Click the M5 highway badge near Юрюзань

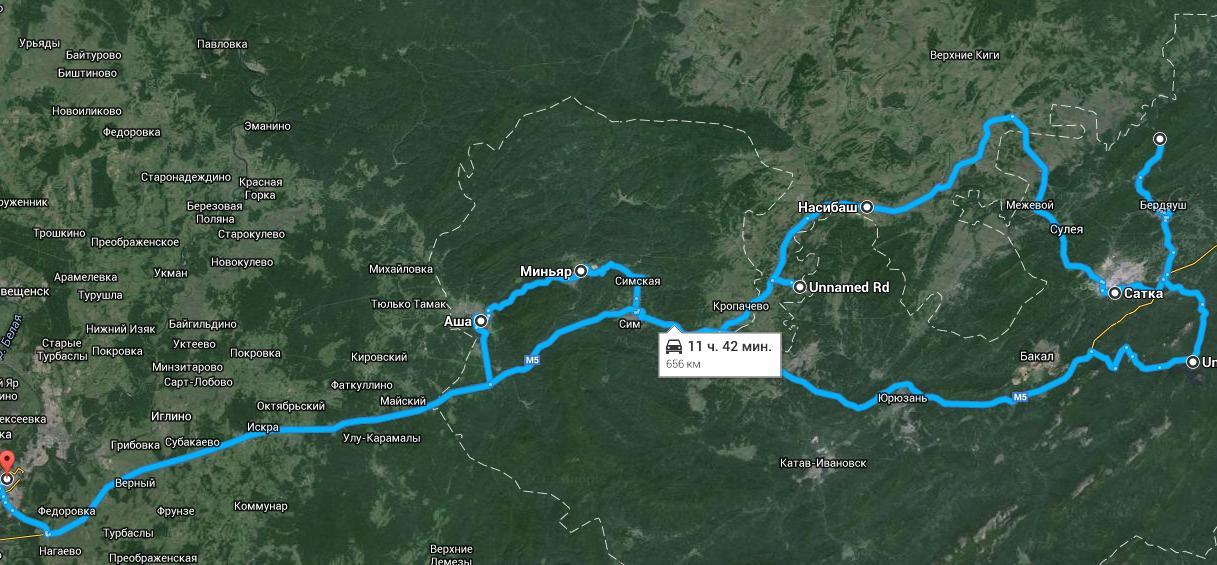pyautogui.click(x=1020, y=397)
